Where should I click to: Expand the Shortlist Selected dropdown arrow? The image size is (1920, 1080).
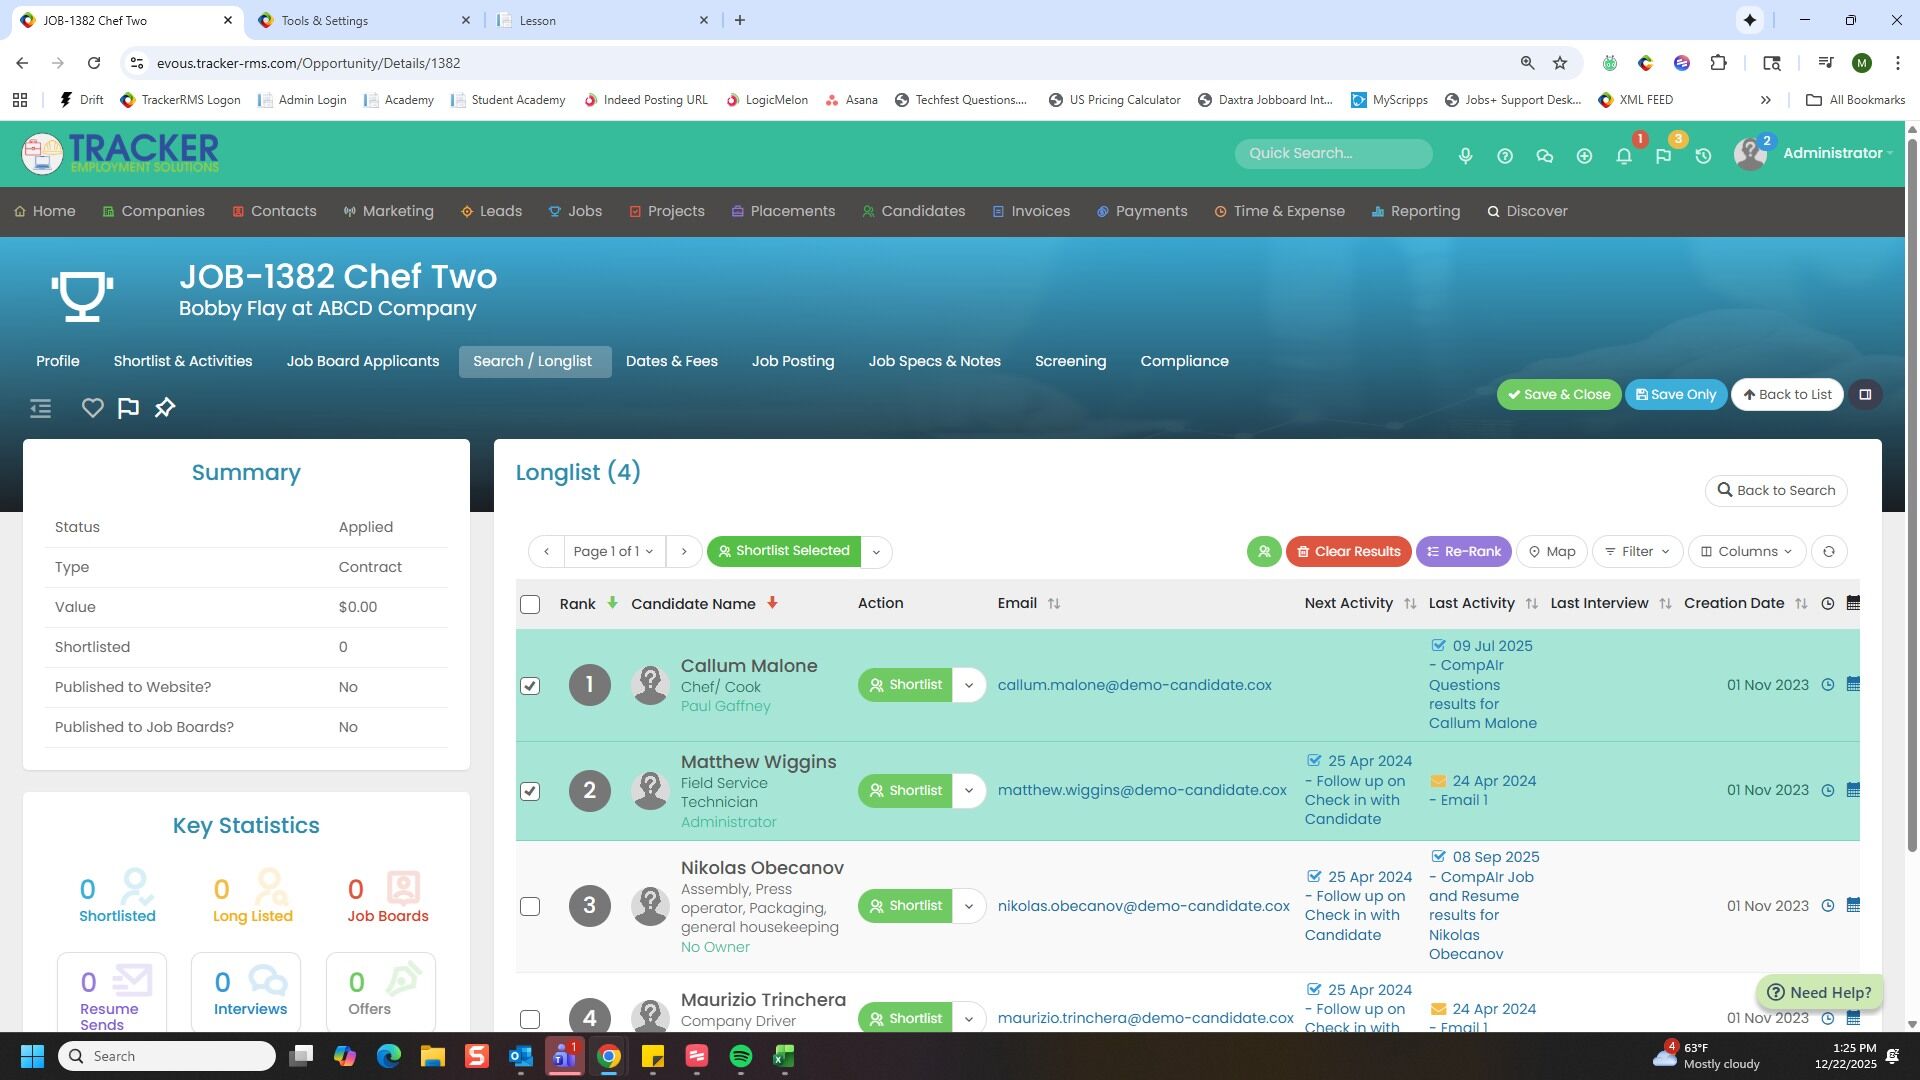(x=876, y=552)
